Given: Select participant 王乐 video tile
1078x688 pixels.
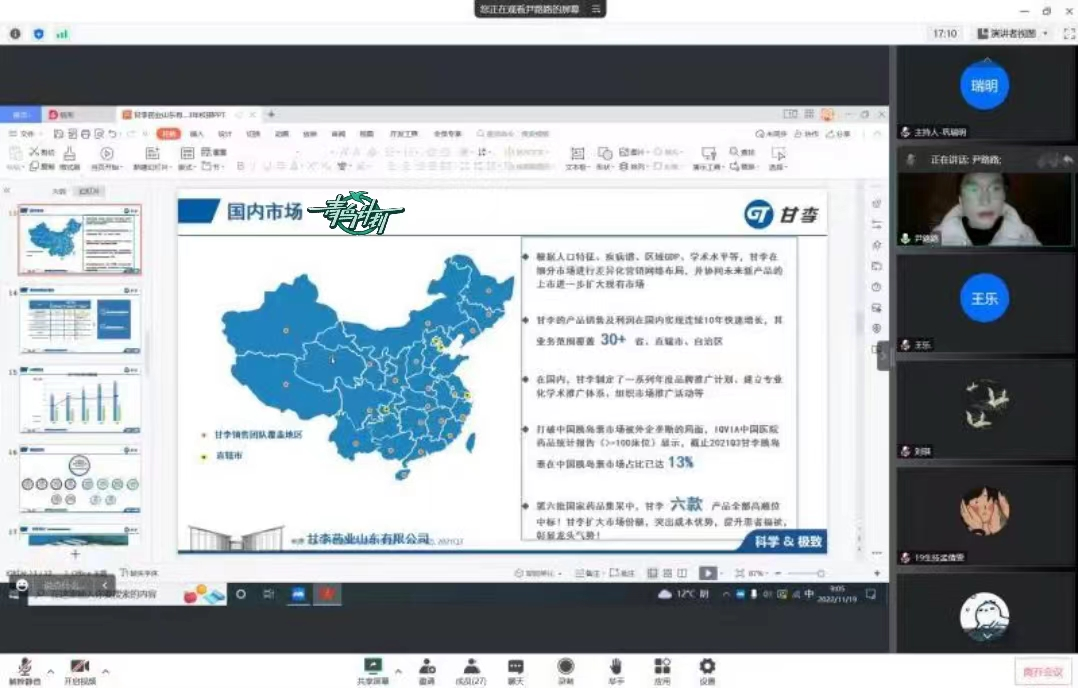Looking at the screenshot, I should click(984, 298).
